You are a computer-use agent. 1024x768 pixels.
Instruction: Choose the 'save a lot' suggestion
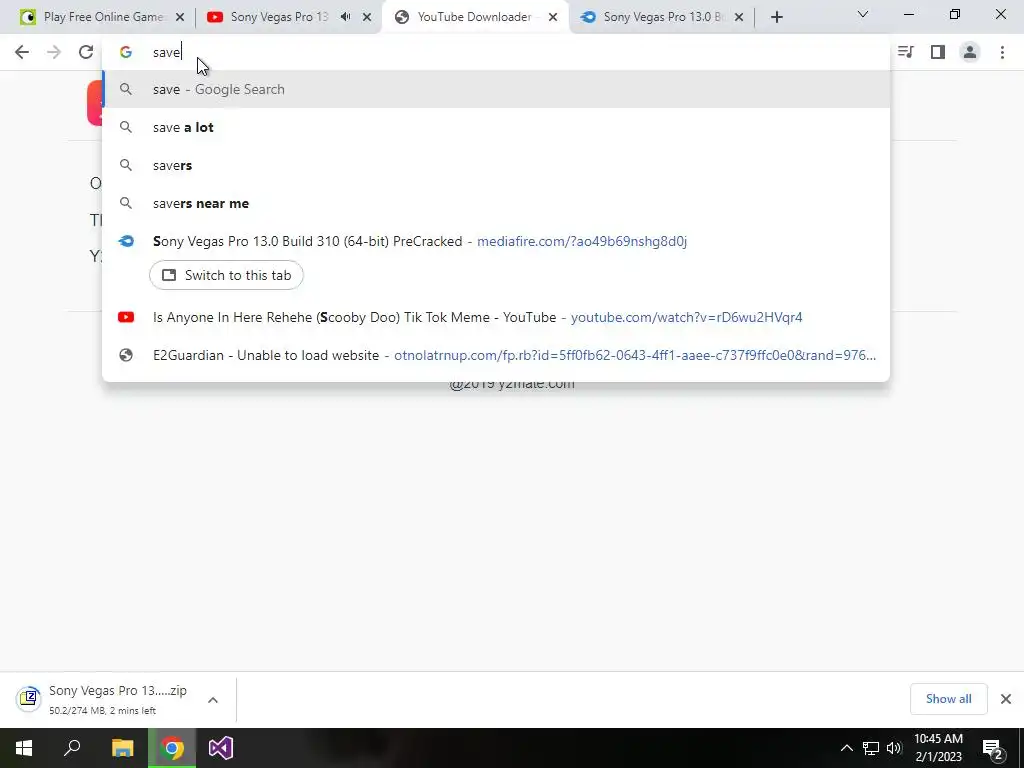(x=496, y=127)
